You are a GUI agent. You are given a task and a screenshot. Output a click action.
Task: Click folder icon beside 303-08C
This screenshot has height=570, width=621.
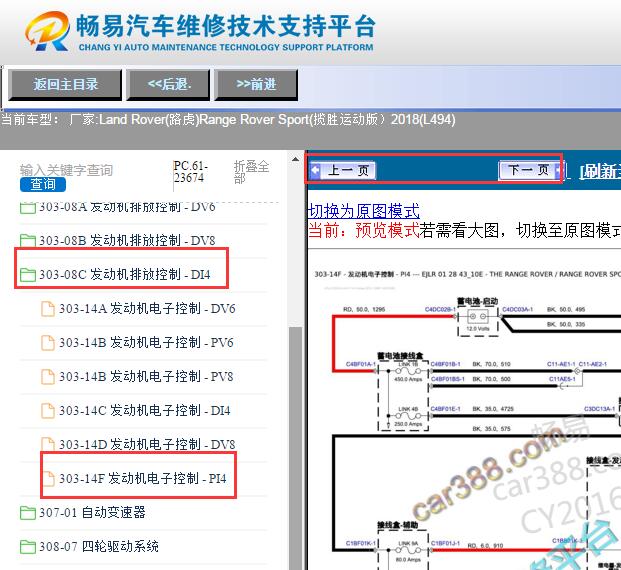[x=28, y=274]
